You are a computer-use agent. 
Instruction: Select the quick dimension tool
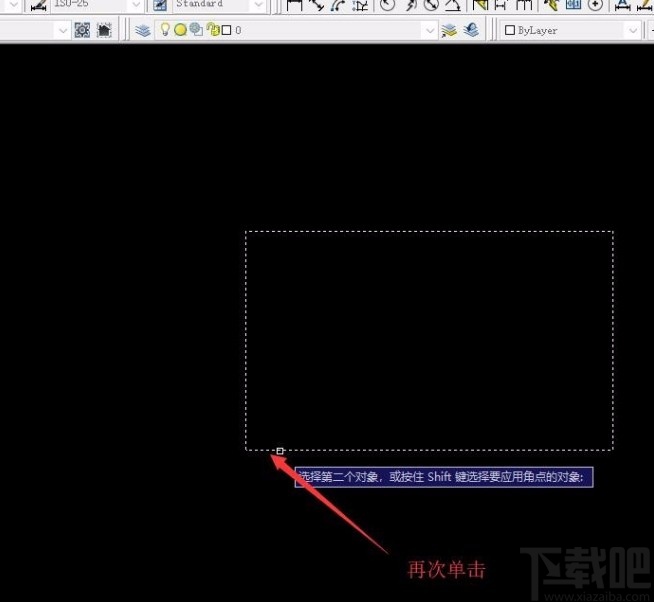(480, 5)
